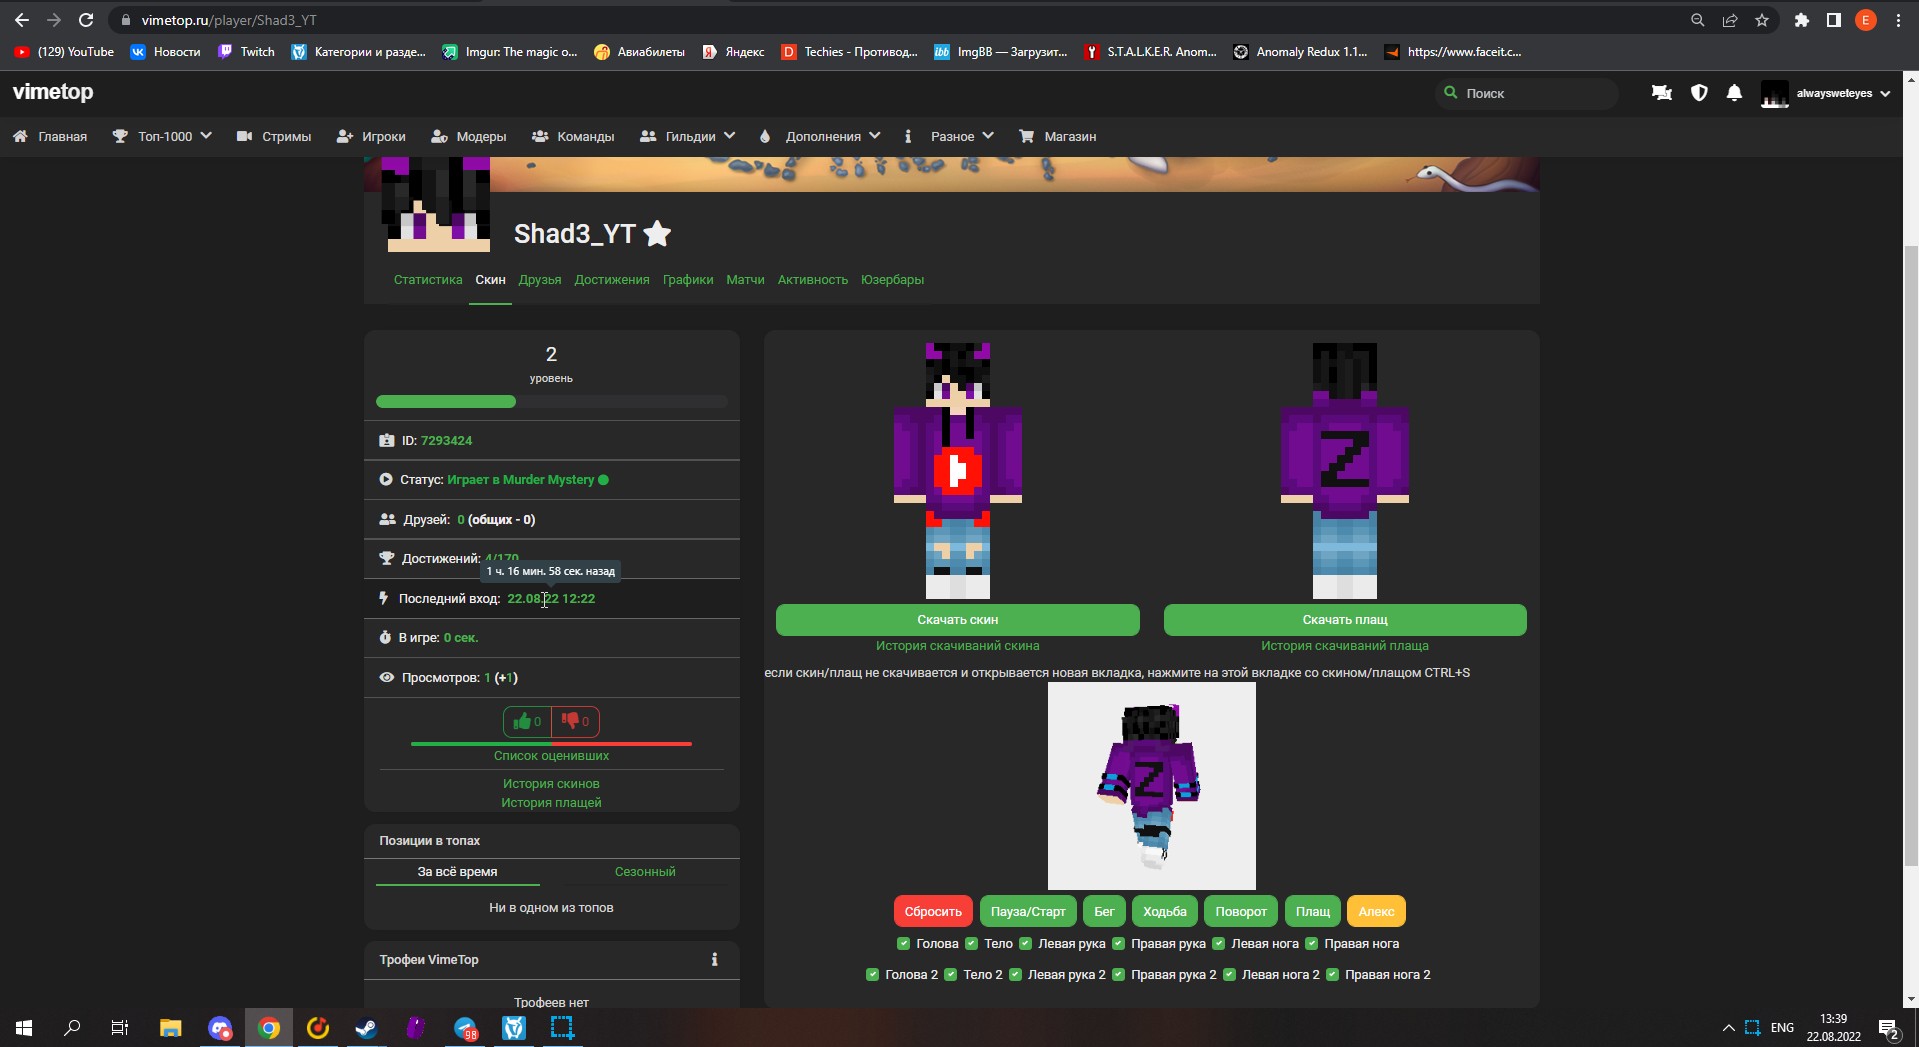Click inside the Поиск search field
Image resolution: width=1919 pixels, height=1047 pixels.
tap(1525, 92)
